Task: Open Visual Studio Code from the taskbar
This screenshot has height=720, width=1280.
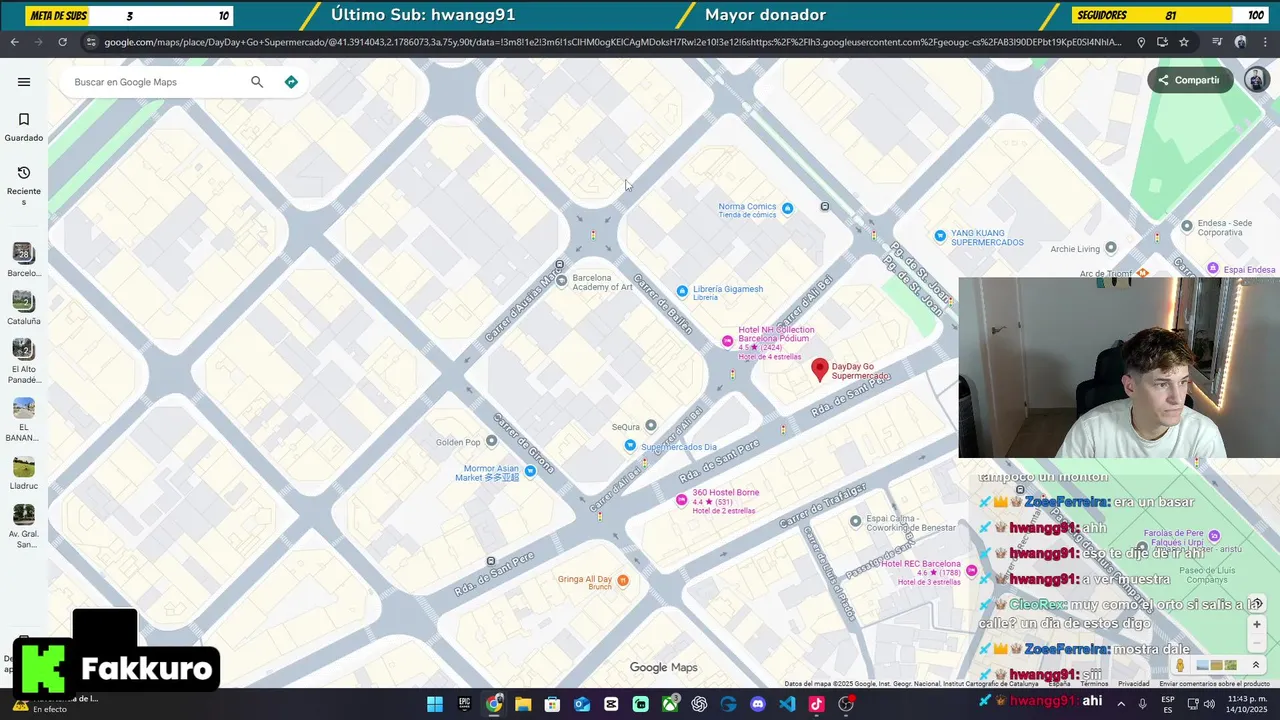Action: pos(787,704)
